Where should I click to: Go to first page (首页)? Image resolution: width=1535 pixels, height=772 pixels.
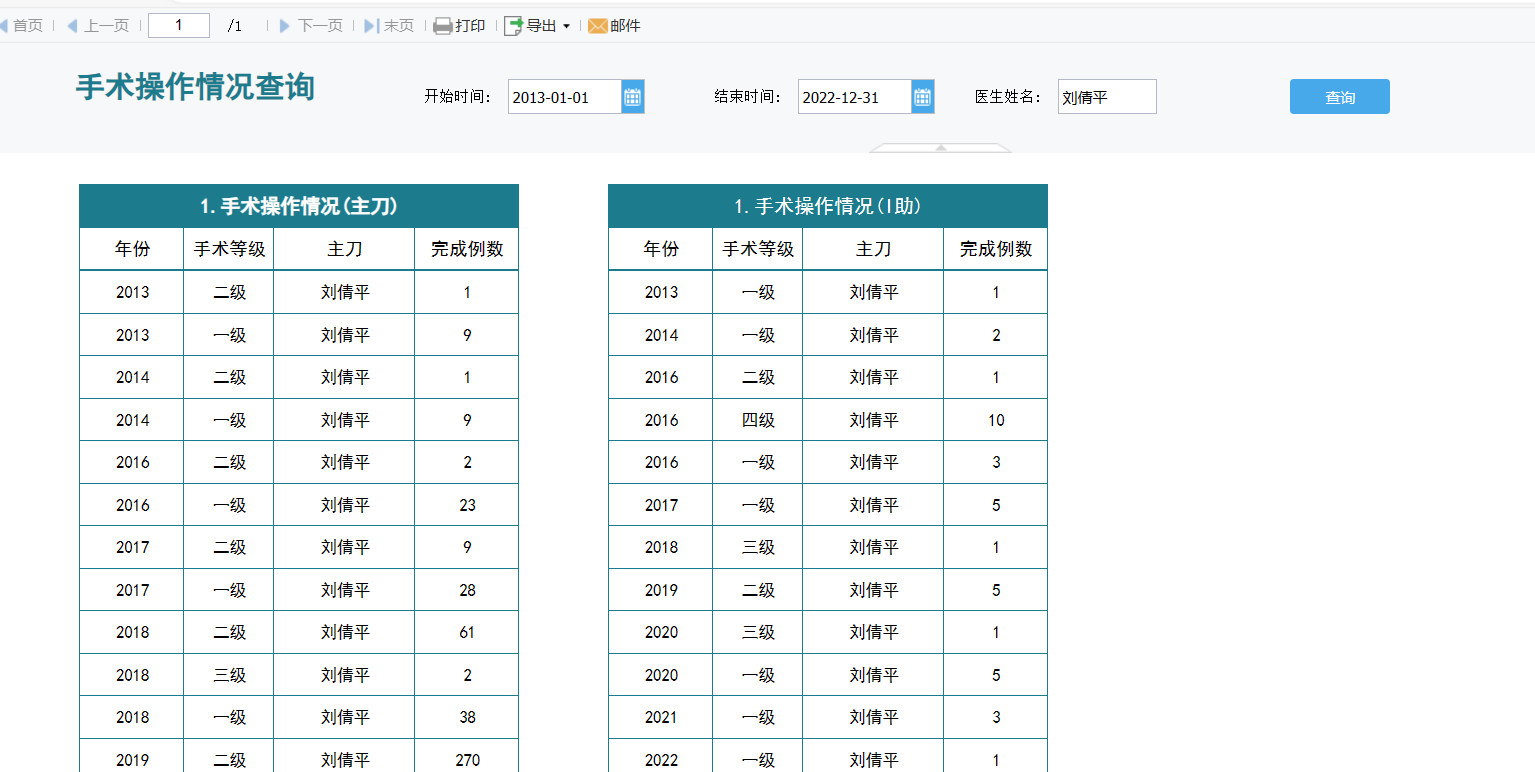tap(22, 26)
